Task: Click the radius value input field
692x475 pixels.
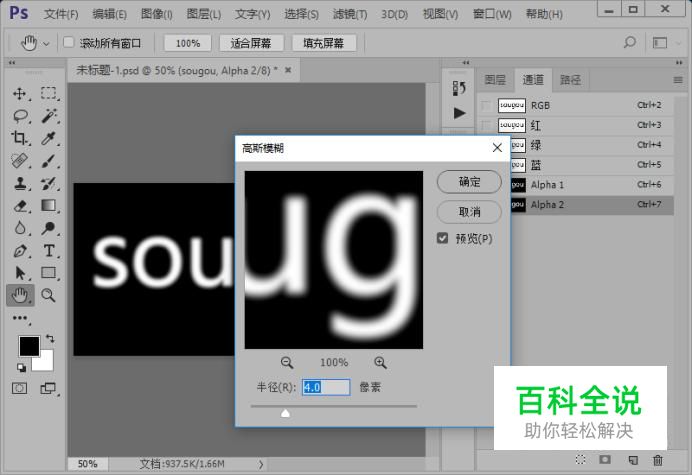Action: (326, 387)
